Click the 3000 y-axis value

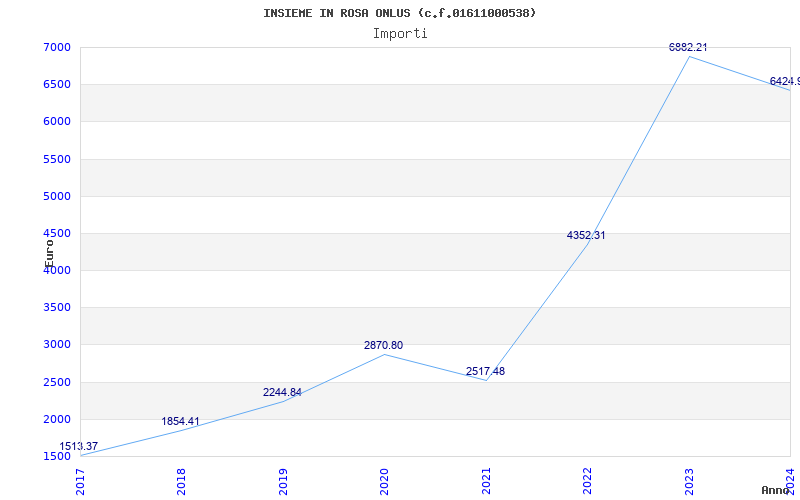(57, 344)
